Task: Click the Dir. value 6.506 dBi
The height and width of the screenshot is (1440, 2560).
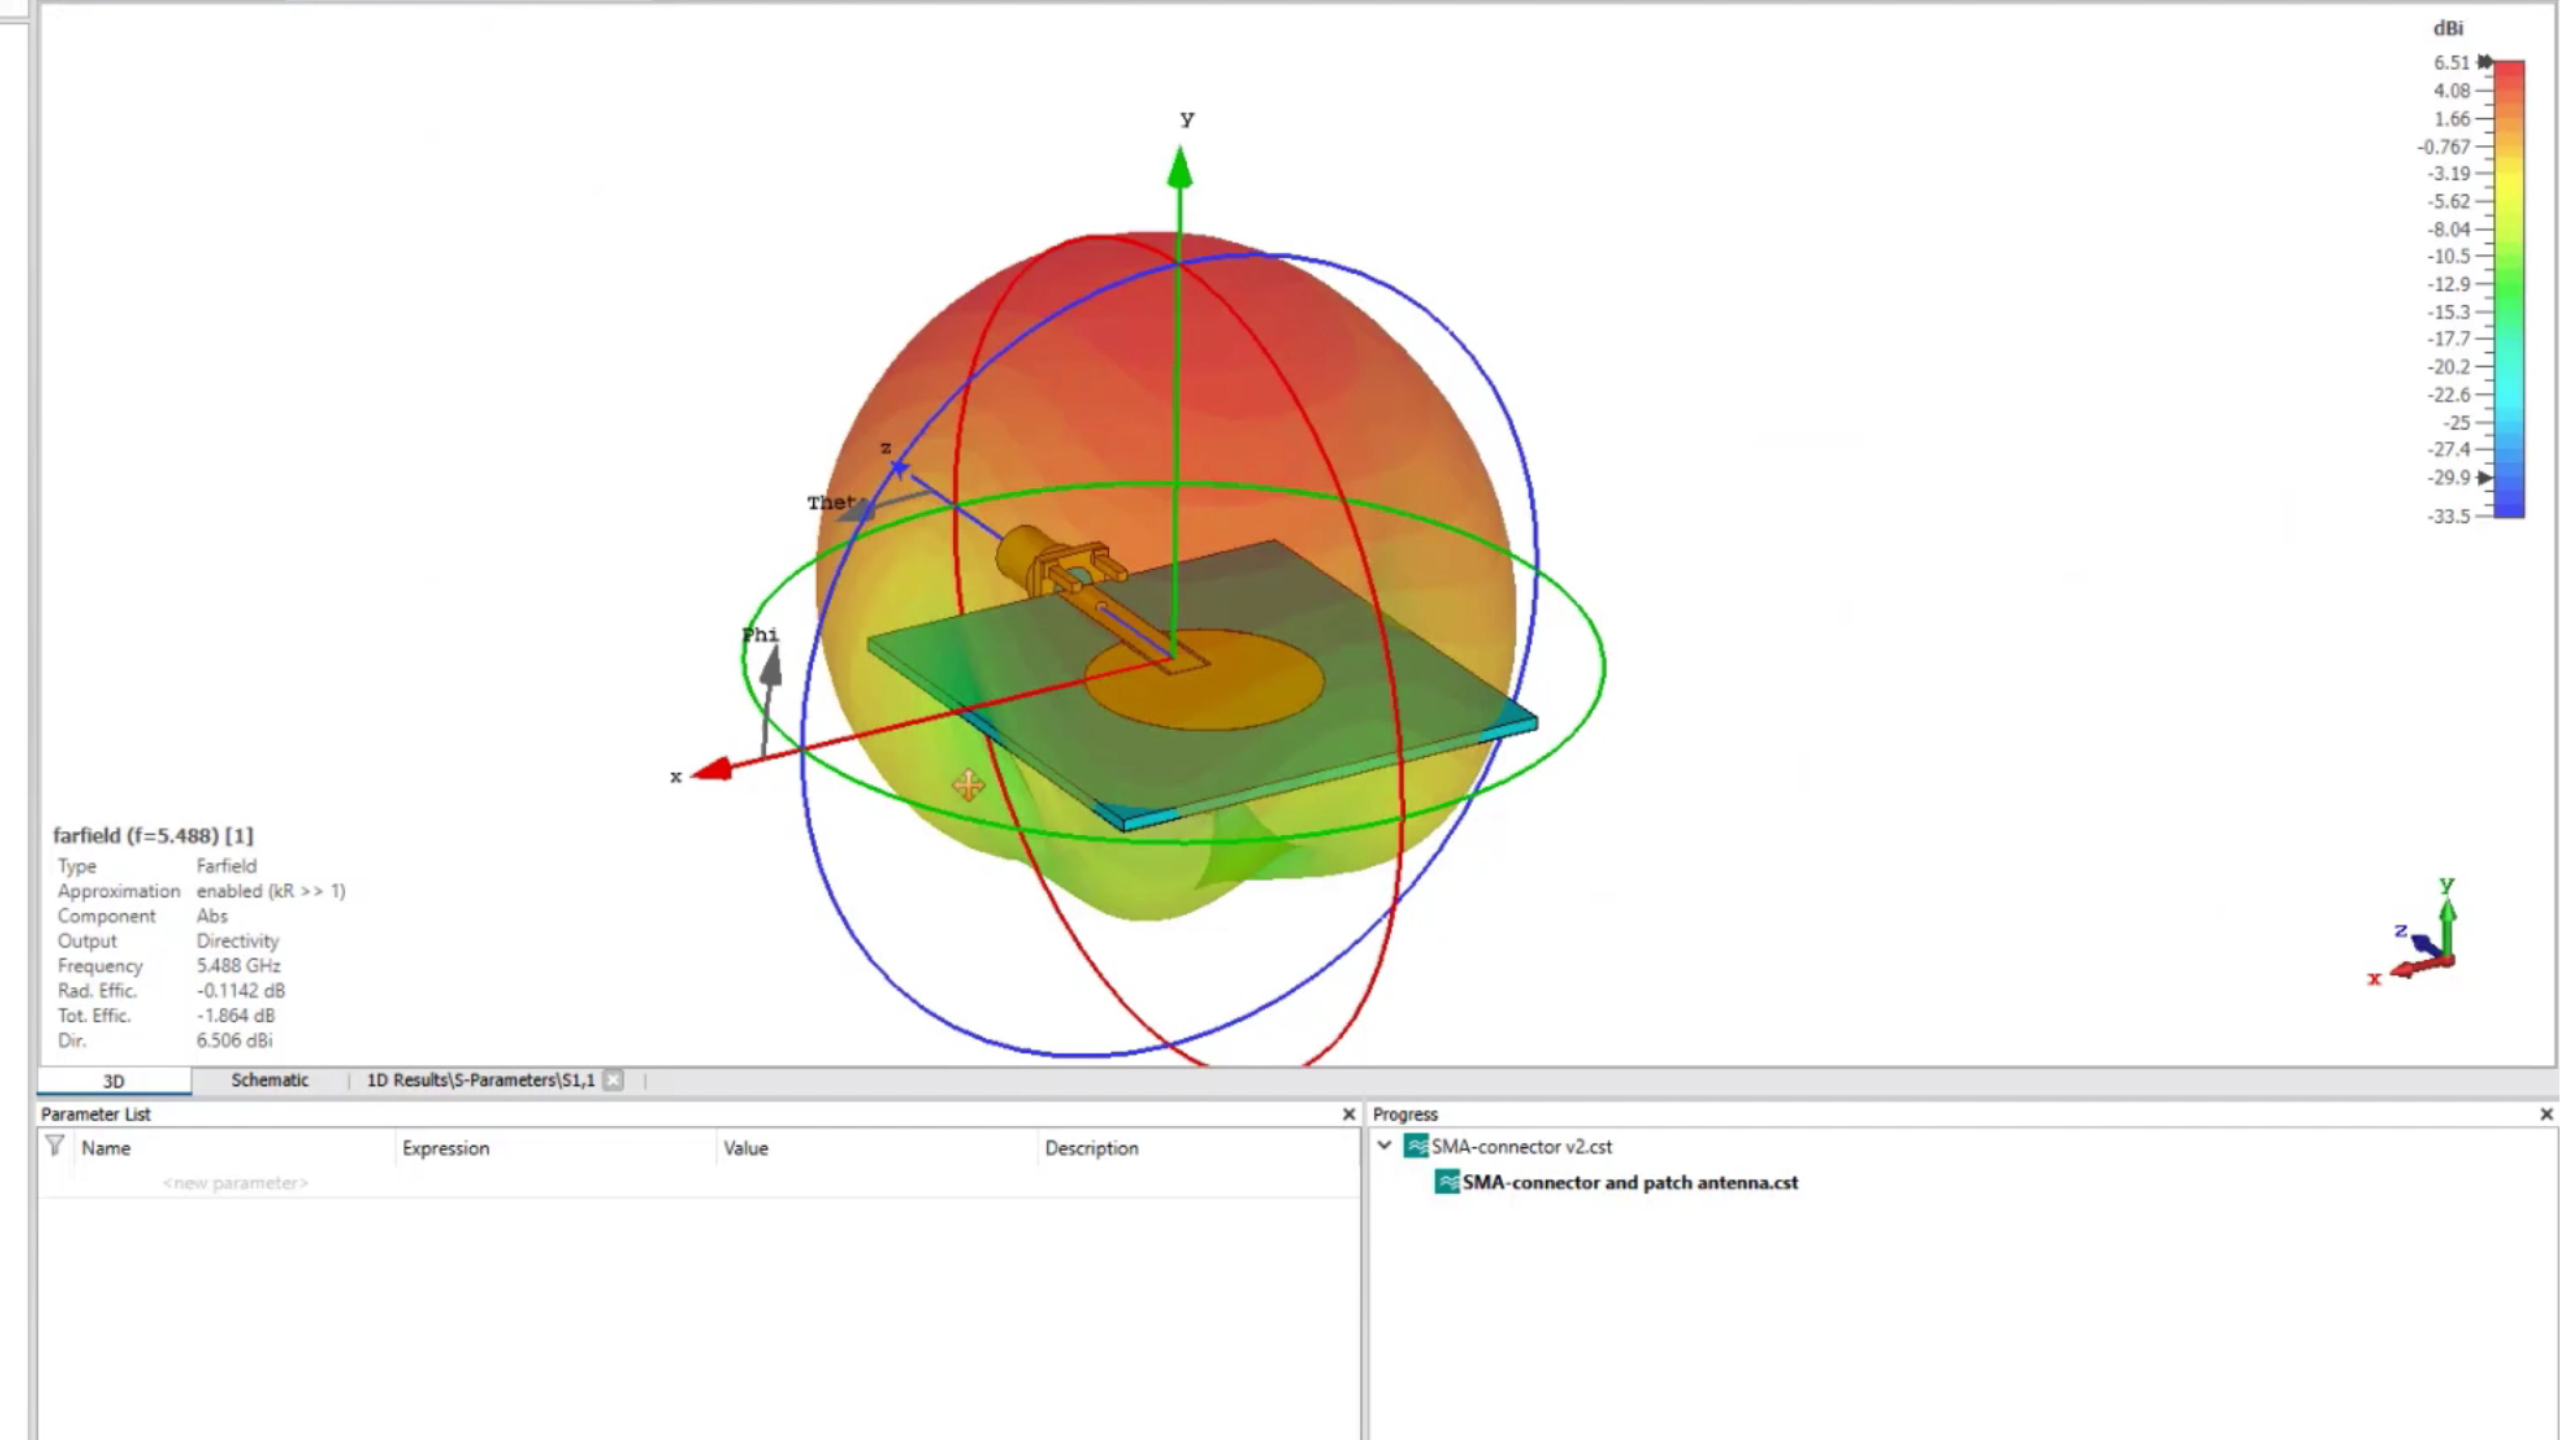Action: pyautogui.click(x=234, y=1041)
